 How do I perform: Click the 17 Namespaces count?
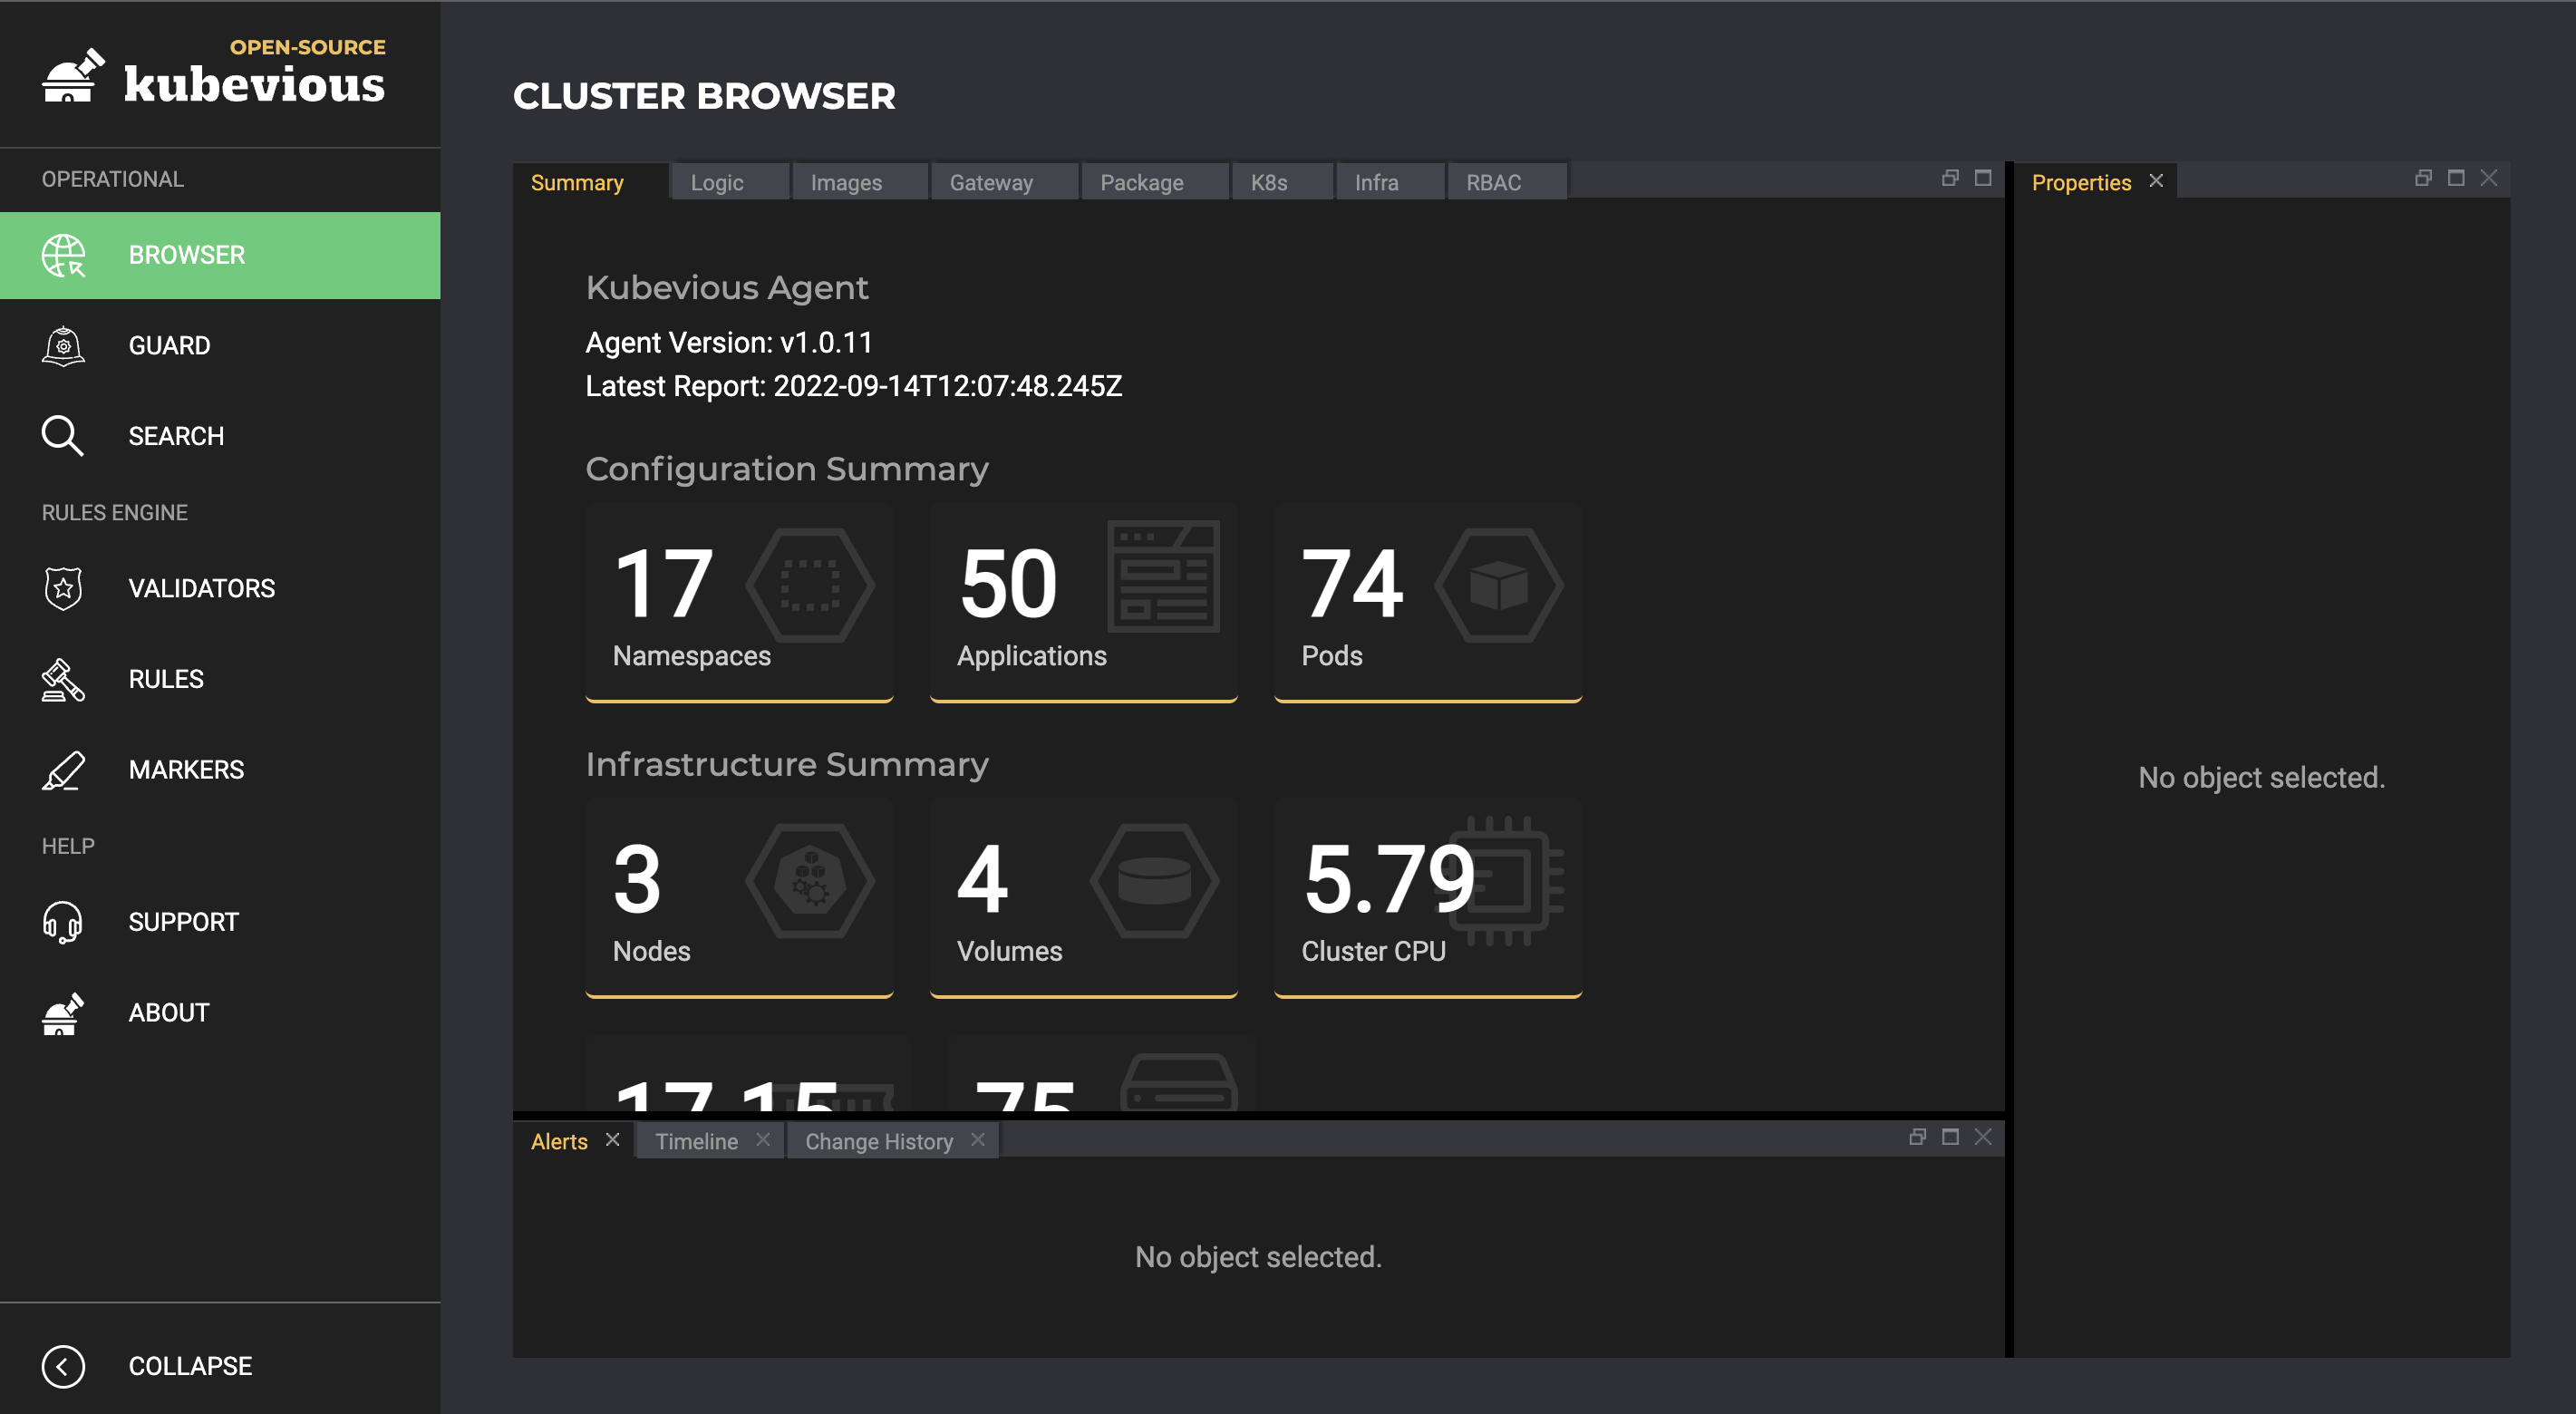point(663,583)
